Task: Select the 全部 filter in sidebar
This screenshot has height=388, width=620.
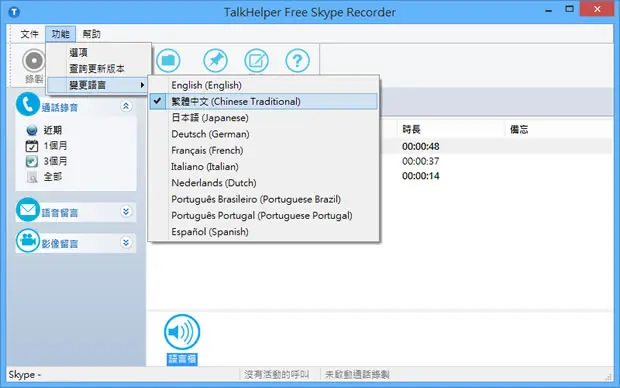Action: click(x=53, y=176)
